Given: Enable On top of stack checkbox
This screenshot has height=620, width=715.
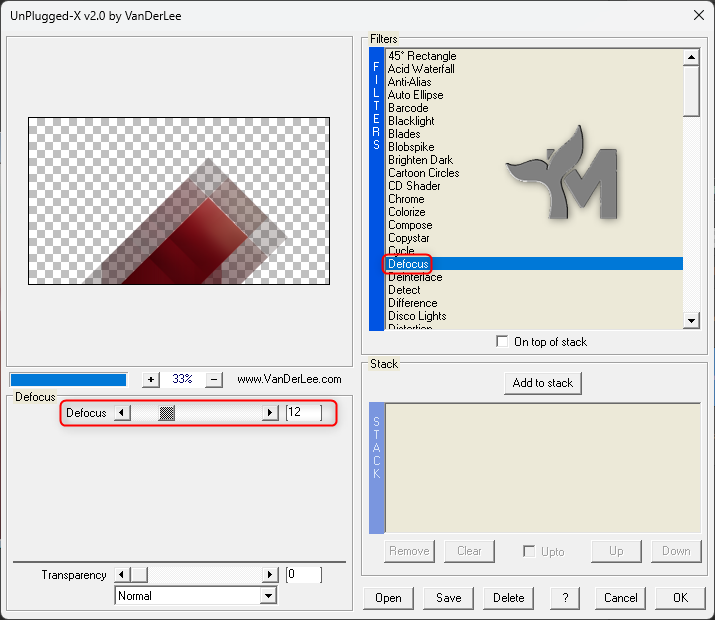Looking at the screenshot, I should point(502,341).
